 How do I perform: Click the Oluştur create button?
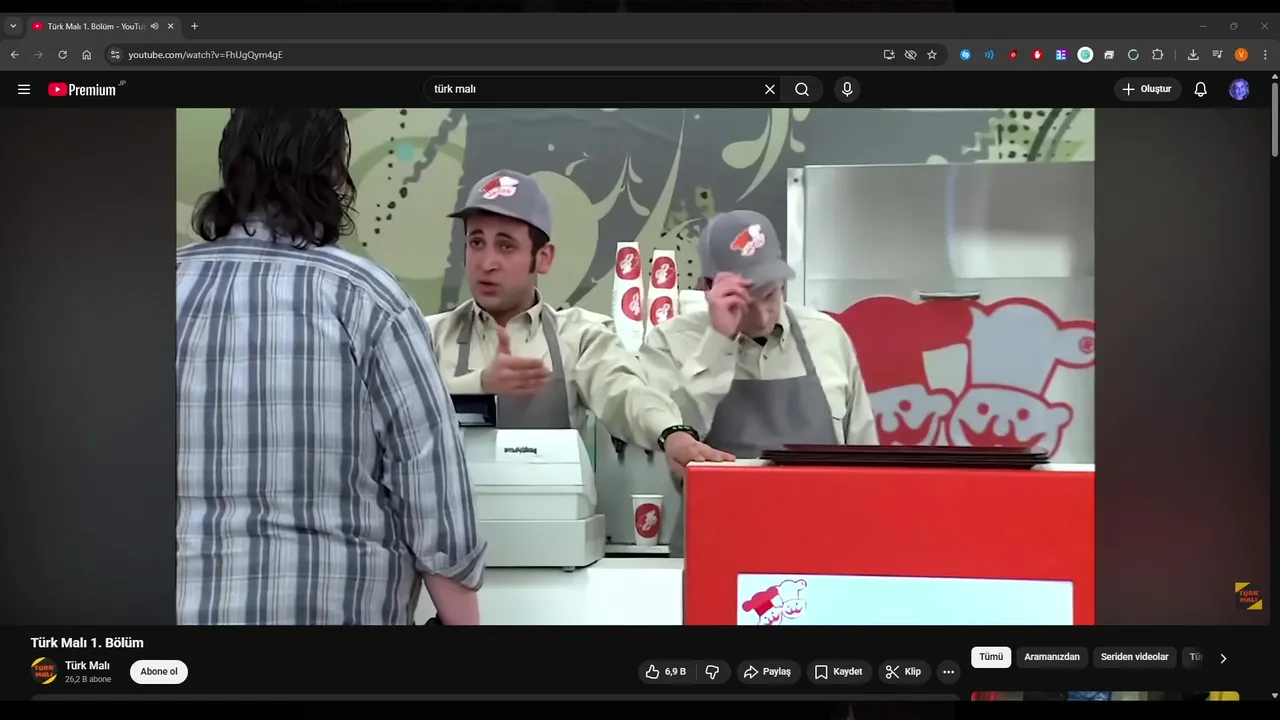click(1147, 89)
